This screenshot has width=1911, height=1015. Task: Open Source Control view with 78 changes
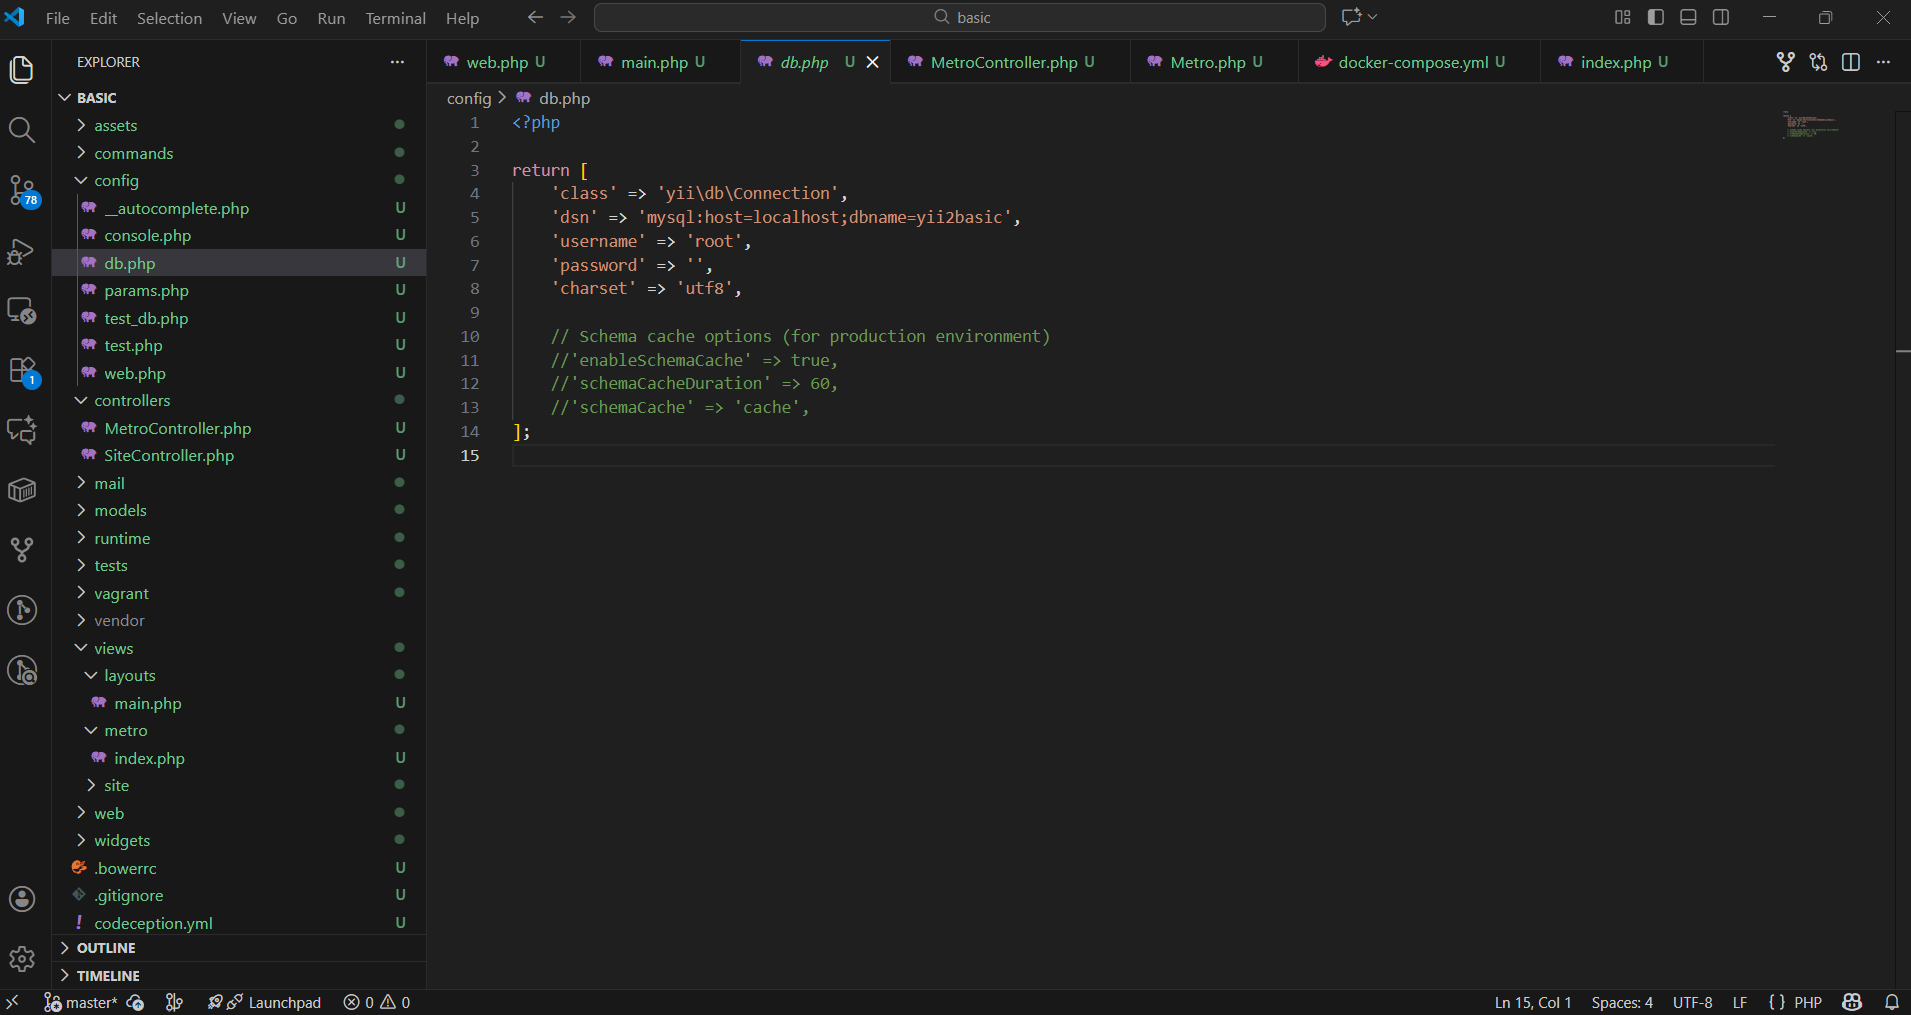[x=22, y=190]
